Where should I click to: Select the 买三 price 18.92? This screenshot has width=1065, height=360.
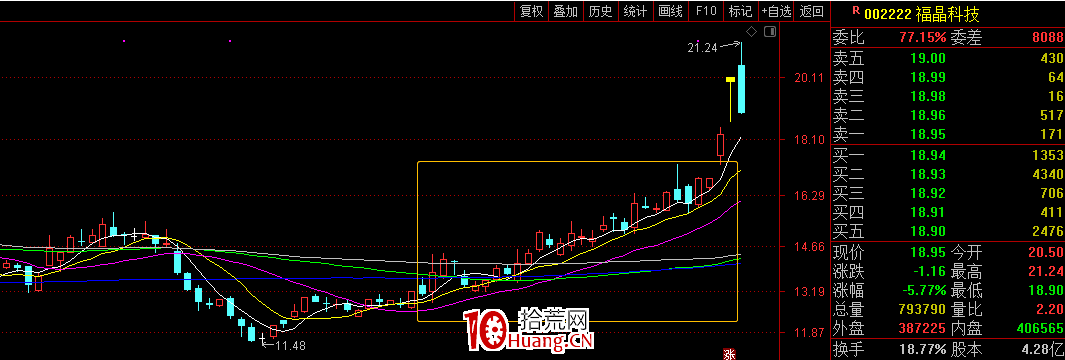[x=927, y=194]
